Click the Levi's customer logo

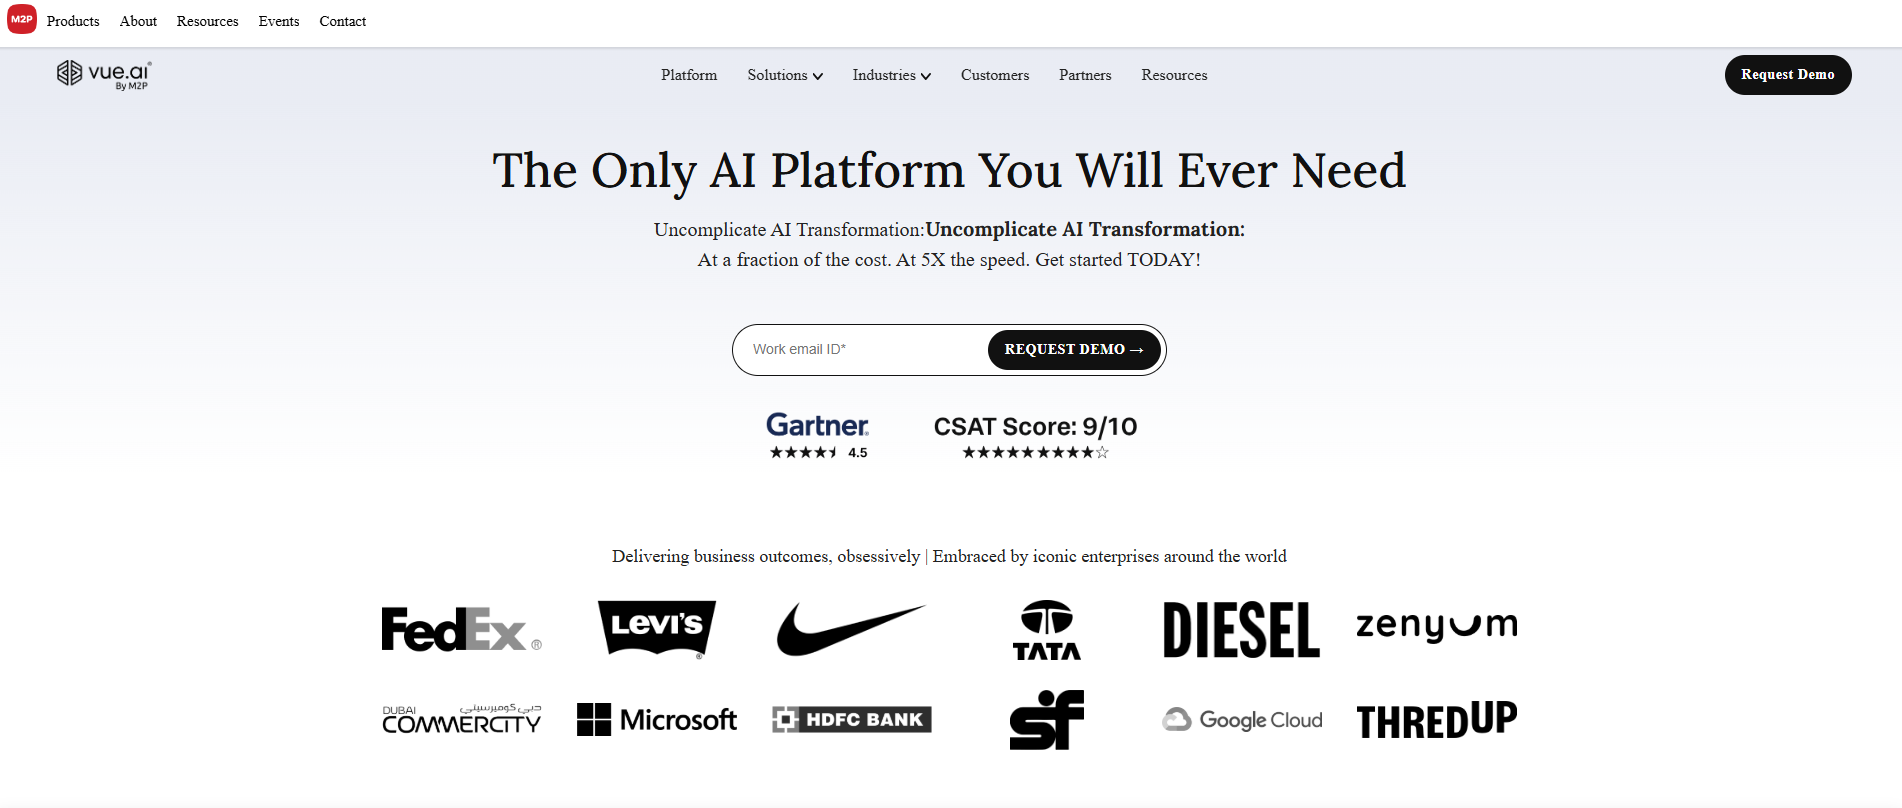point(657,629)
